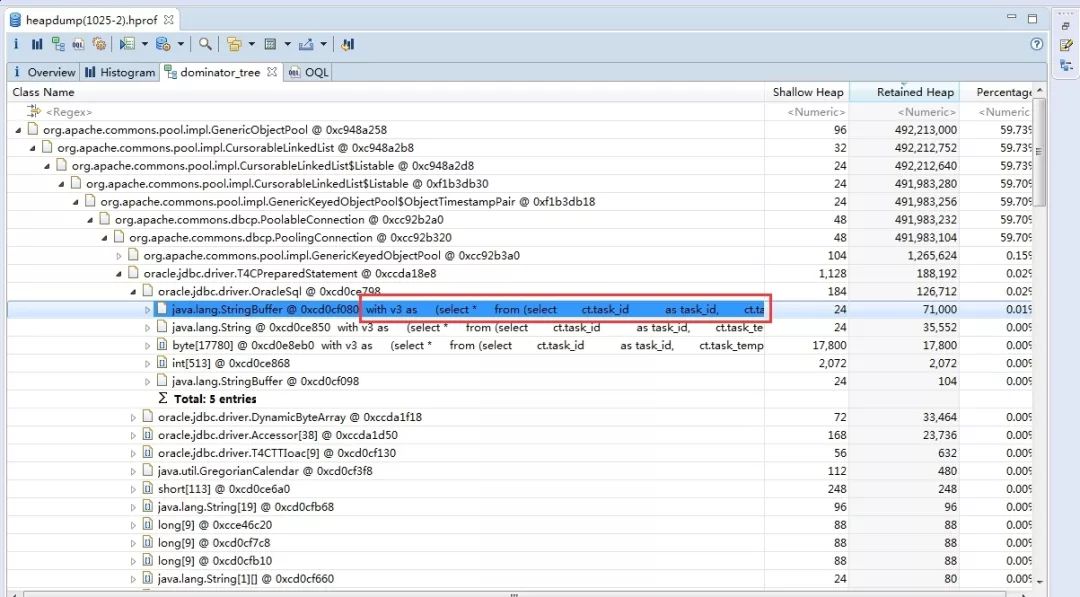The width and height of the screenshot is (1080, 597).
Task: Select byte[17780] @ 0xcd0e8eb0 row
Action: coord(520,346)
